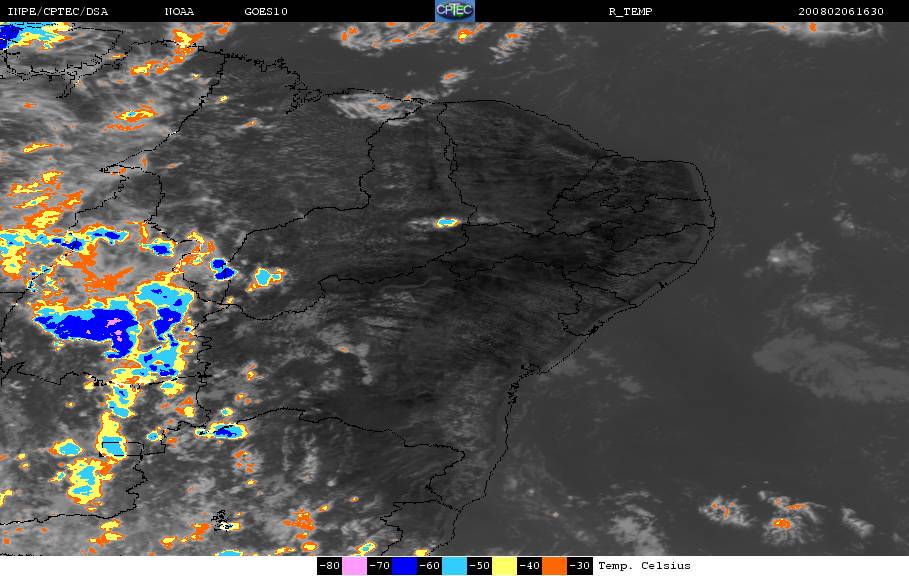Image resolution: width=909 pixels, height=576 pixels.
Task: Click the Temp. Celsius legend caption
Action: (x=644, y=566)
